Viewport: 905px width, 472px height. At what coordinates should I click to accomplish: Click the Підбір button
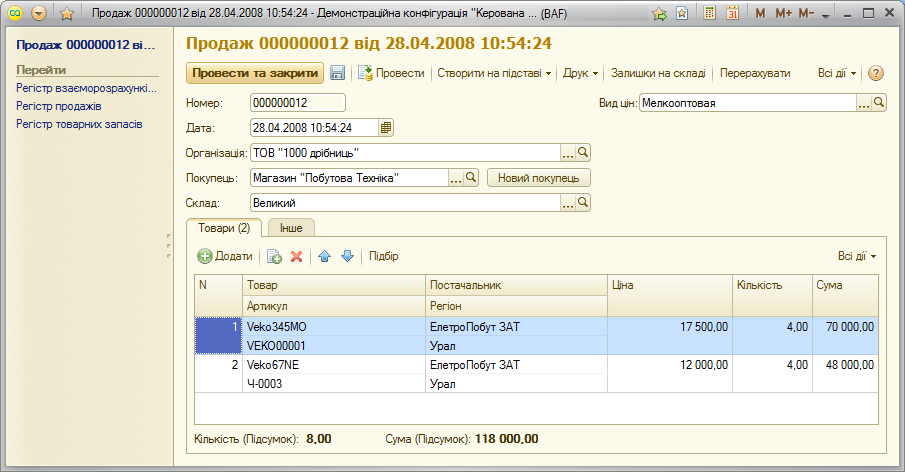384,256
